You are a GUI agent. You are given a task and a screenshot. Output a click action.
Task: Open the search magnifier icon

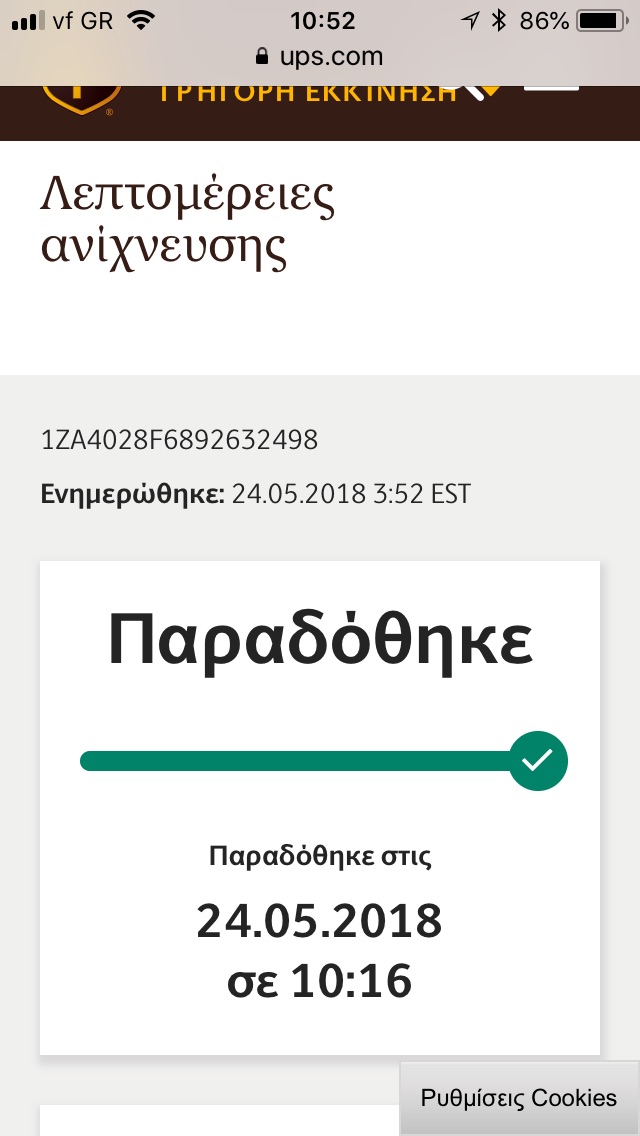pos(470,92)
